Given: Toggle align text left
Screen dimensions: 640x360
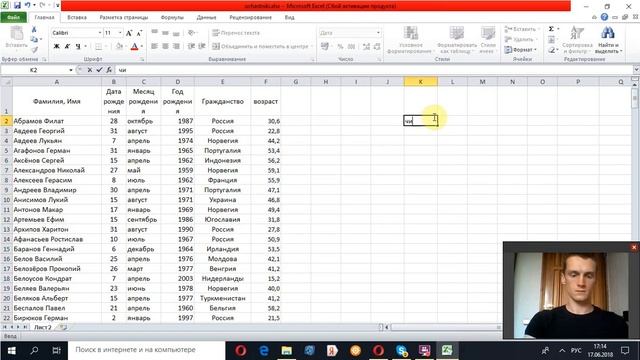Looking at the screenshot, I should [x=154, y=46].
